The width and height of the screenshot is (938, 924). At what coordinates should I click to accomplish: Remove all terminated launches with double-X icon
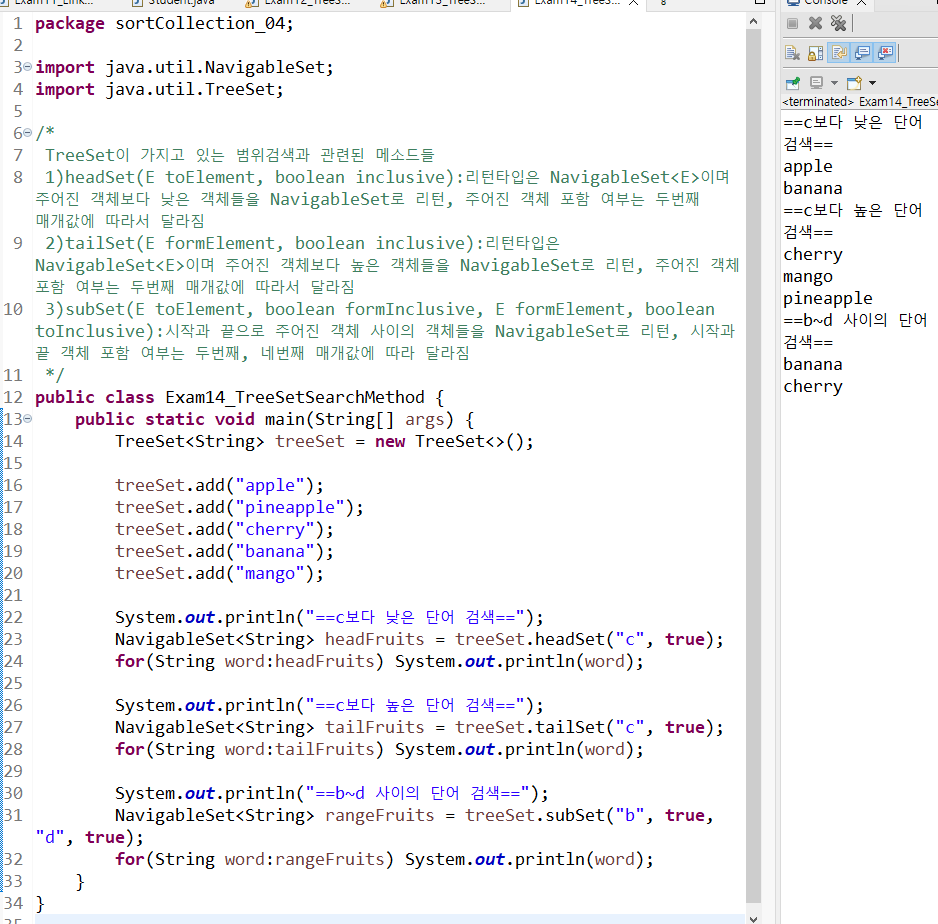click(x=838, y=23)
